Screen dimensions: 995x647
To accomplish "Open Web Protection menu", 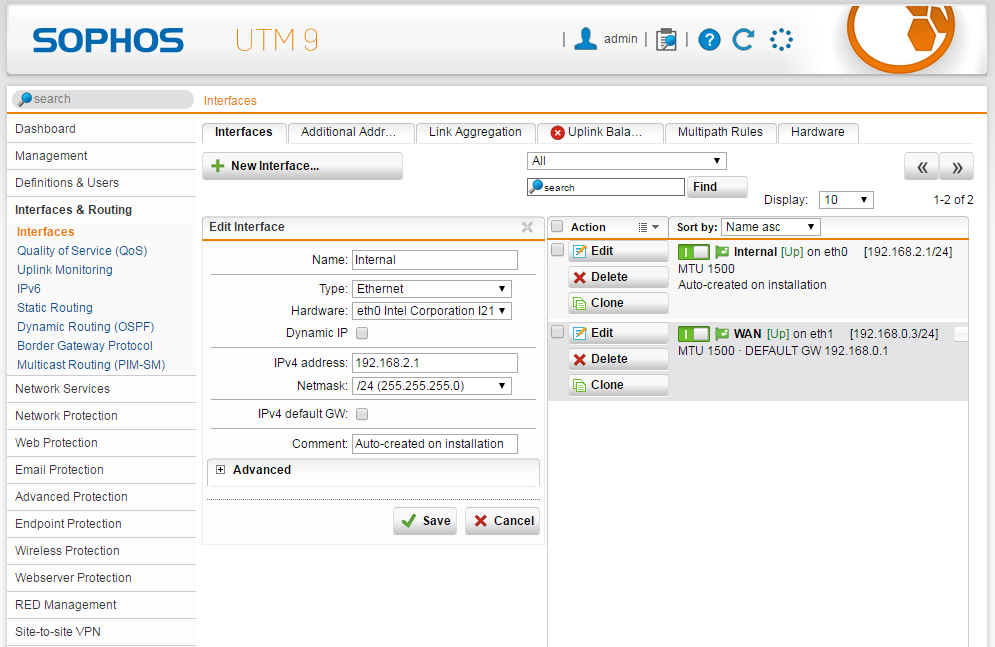I will [102, 443].
